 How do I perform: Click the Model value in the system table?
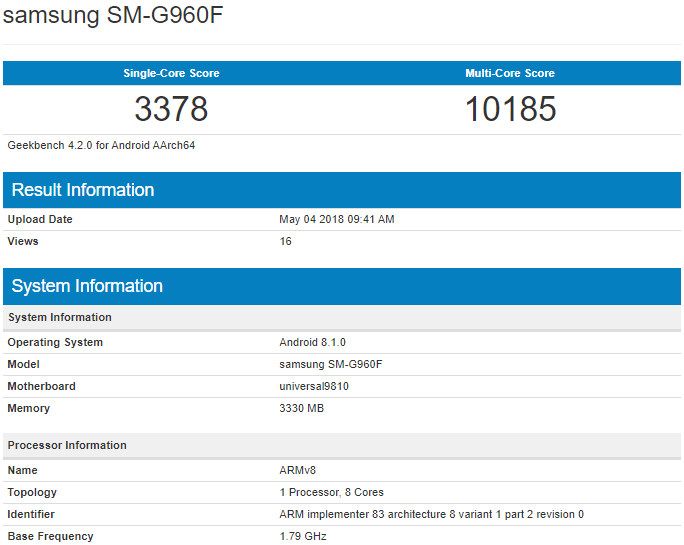[330, 364]
